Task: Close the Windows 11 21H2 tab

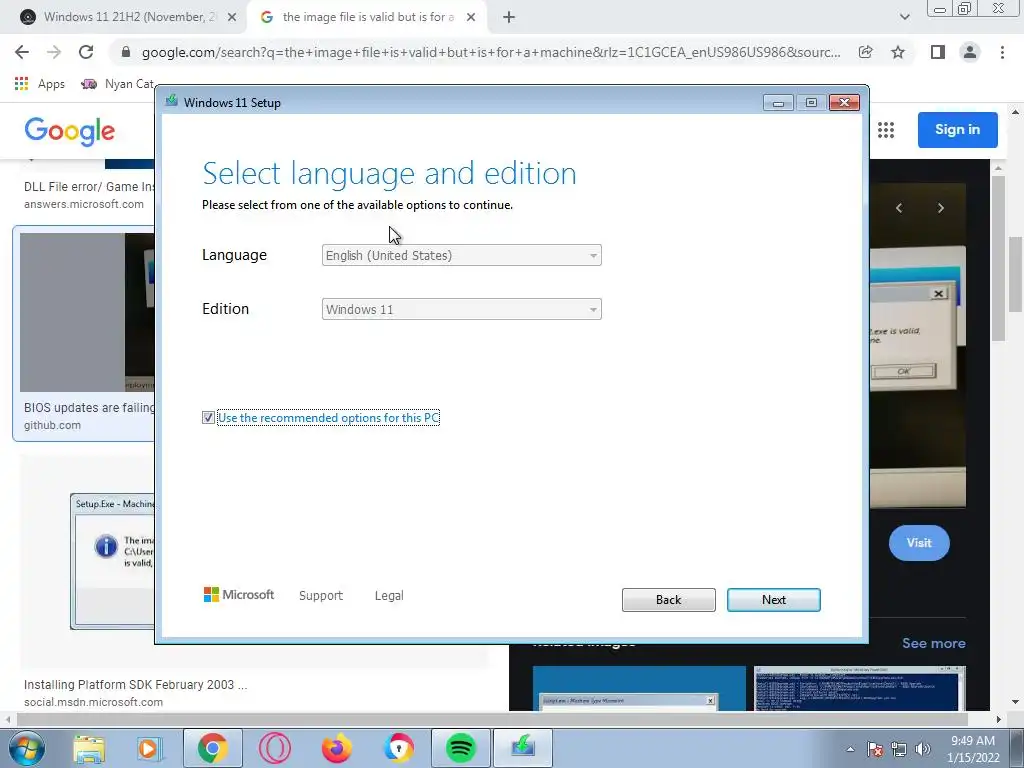Action: [x=231, y=18]
